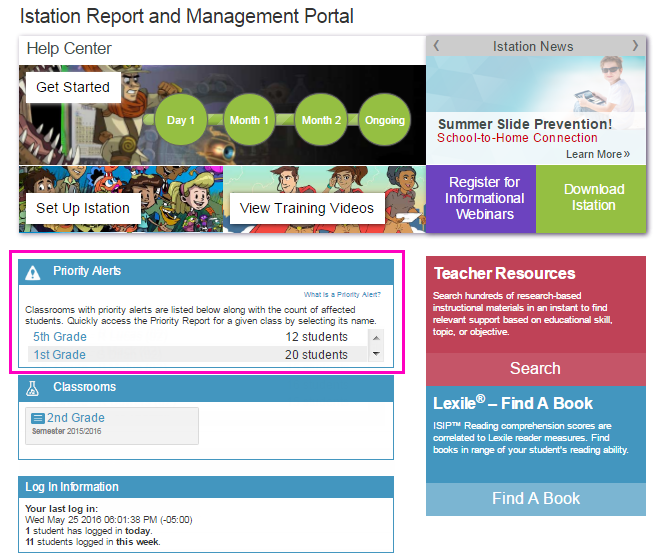
Task: Click the list icon beside 2nd Grade
Action: (x=37, y=418)
